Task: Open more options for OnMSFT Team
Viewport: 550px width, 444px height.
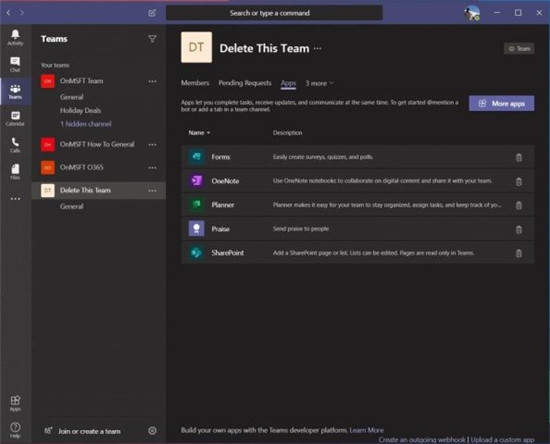Action: pyautogui.click(x=152, y=81)
